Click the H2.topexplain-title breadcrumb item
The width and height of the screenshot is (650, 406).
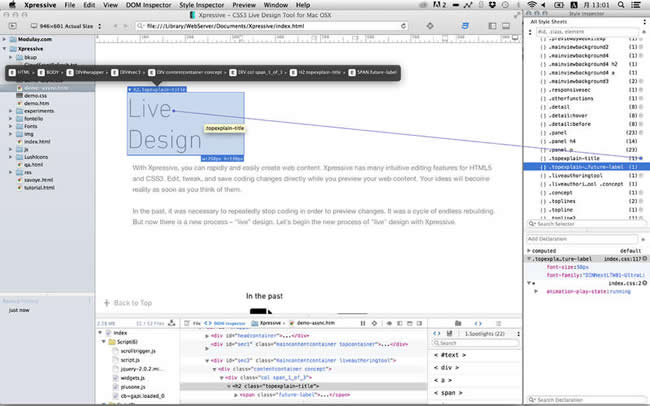point(315,73)
